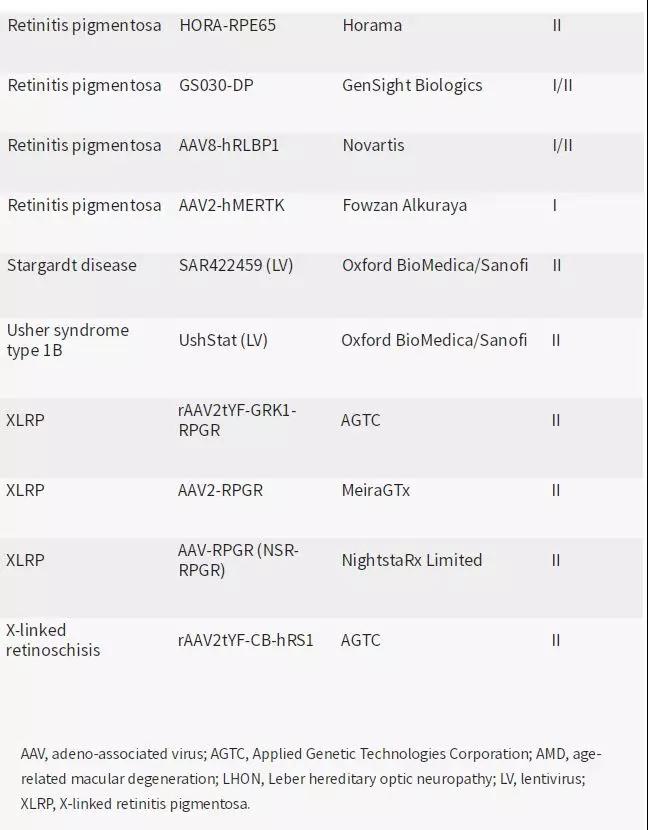Screen dimensions: 648x830
Task: Click the rAAV2tYF-CB-hRS1 product cell
Action: pyautogui.click(x=246, y=640)
